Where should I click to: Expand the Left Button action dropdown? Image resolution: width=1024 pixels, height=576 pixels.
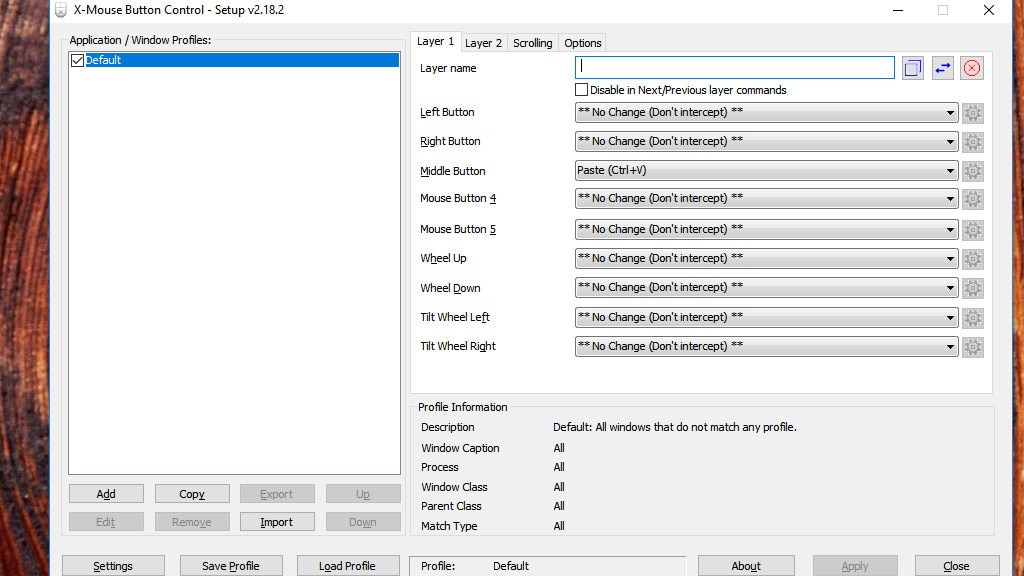(x=766, y=112)
